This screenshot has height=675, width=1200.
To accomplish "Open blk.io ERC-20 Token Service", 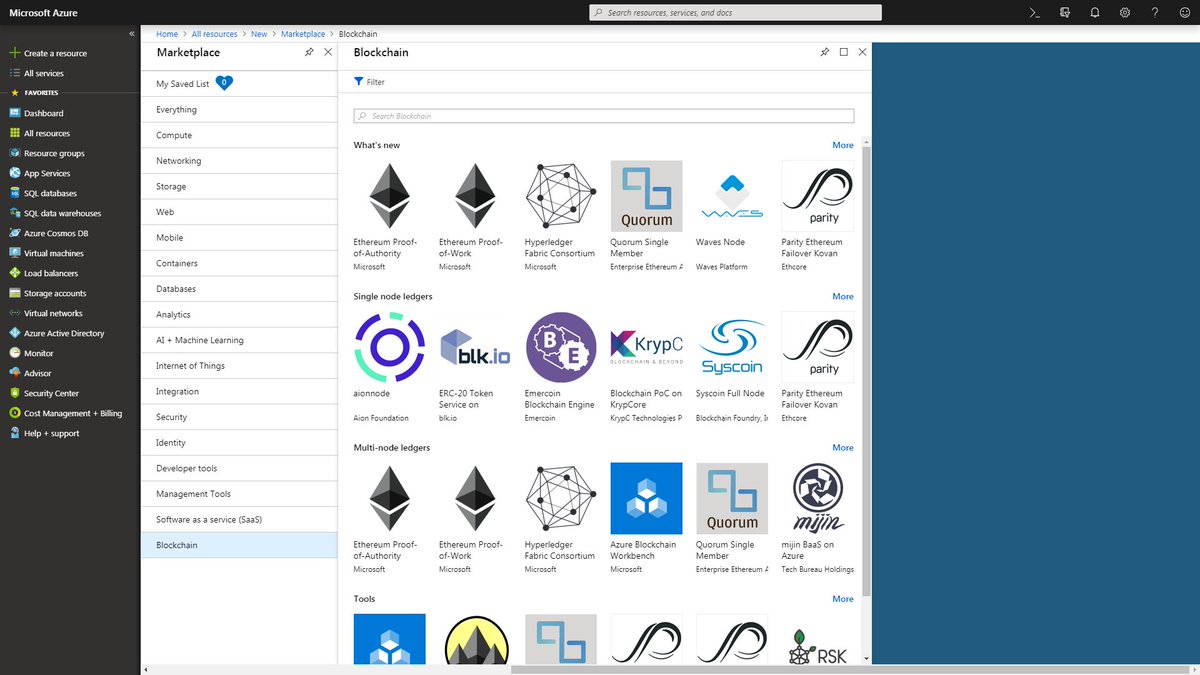I will click(475, 367).
